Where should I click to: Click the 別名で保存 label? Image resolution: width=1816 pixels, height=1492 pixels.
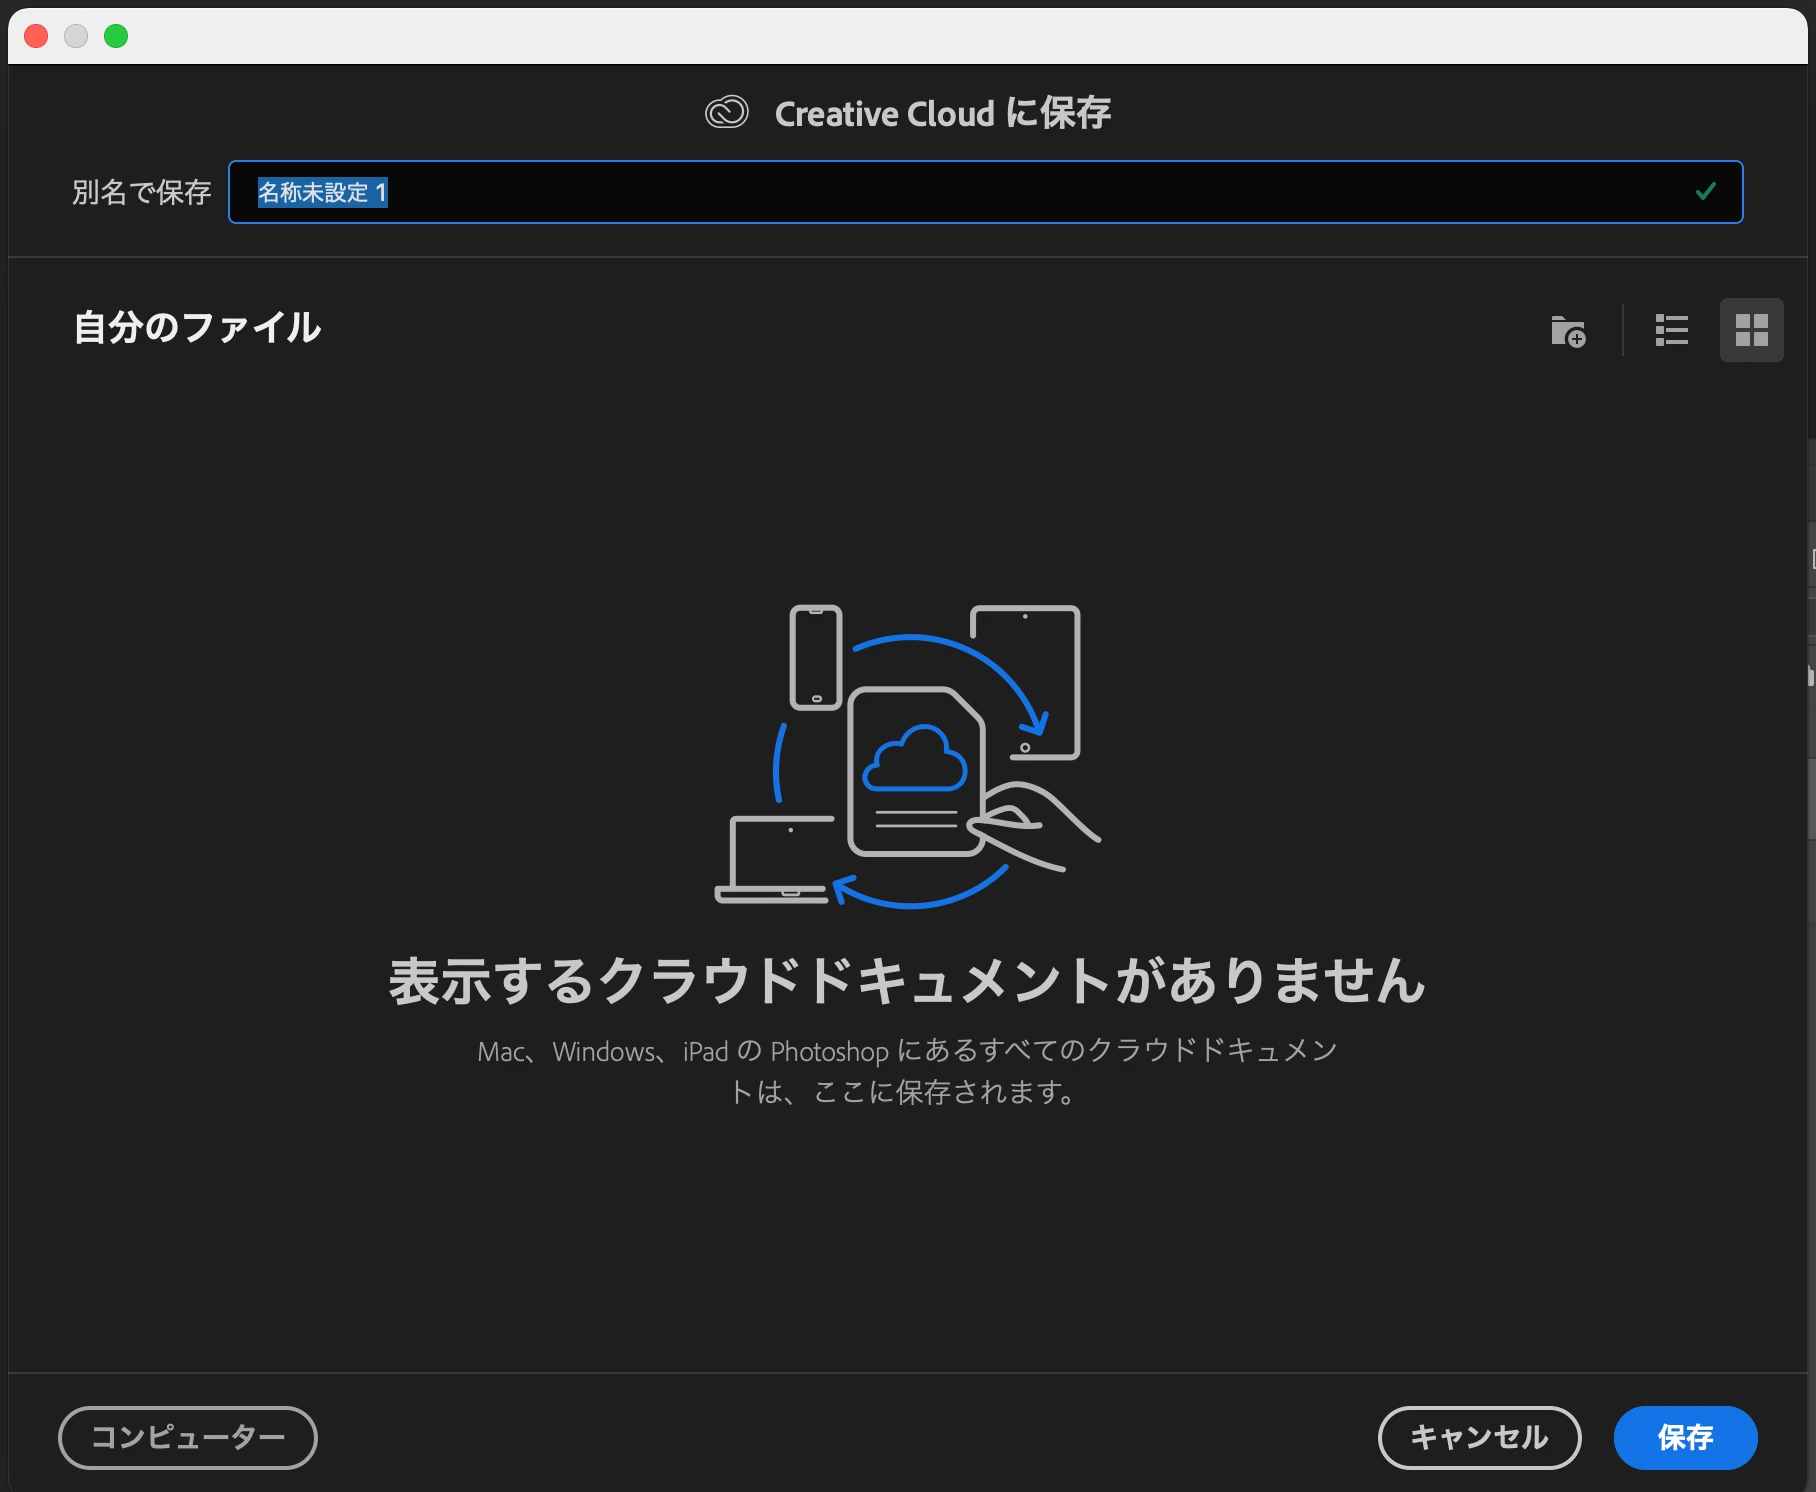click(141, 192)
